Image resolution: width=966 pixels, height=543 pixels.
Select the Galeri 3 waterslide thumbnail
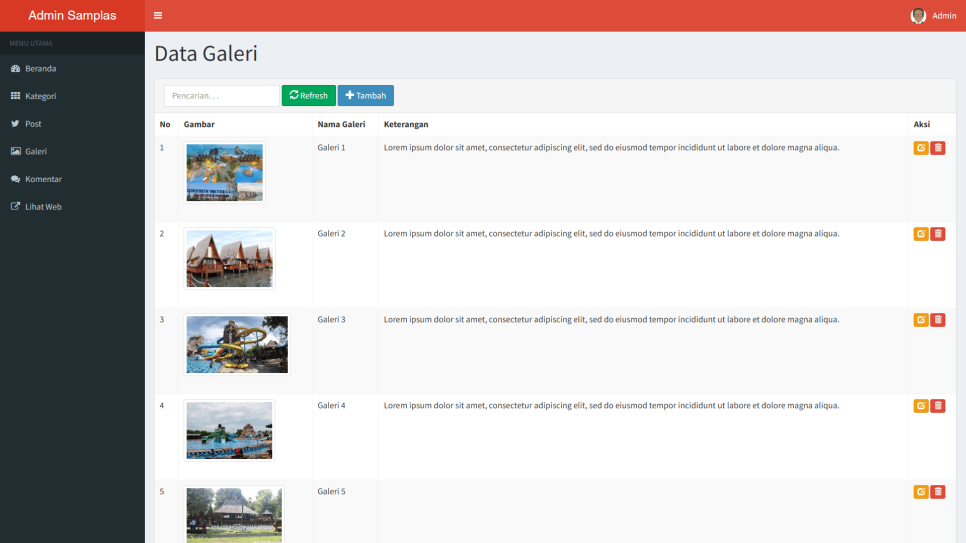[x=237, y=344]
